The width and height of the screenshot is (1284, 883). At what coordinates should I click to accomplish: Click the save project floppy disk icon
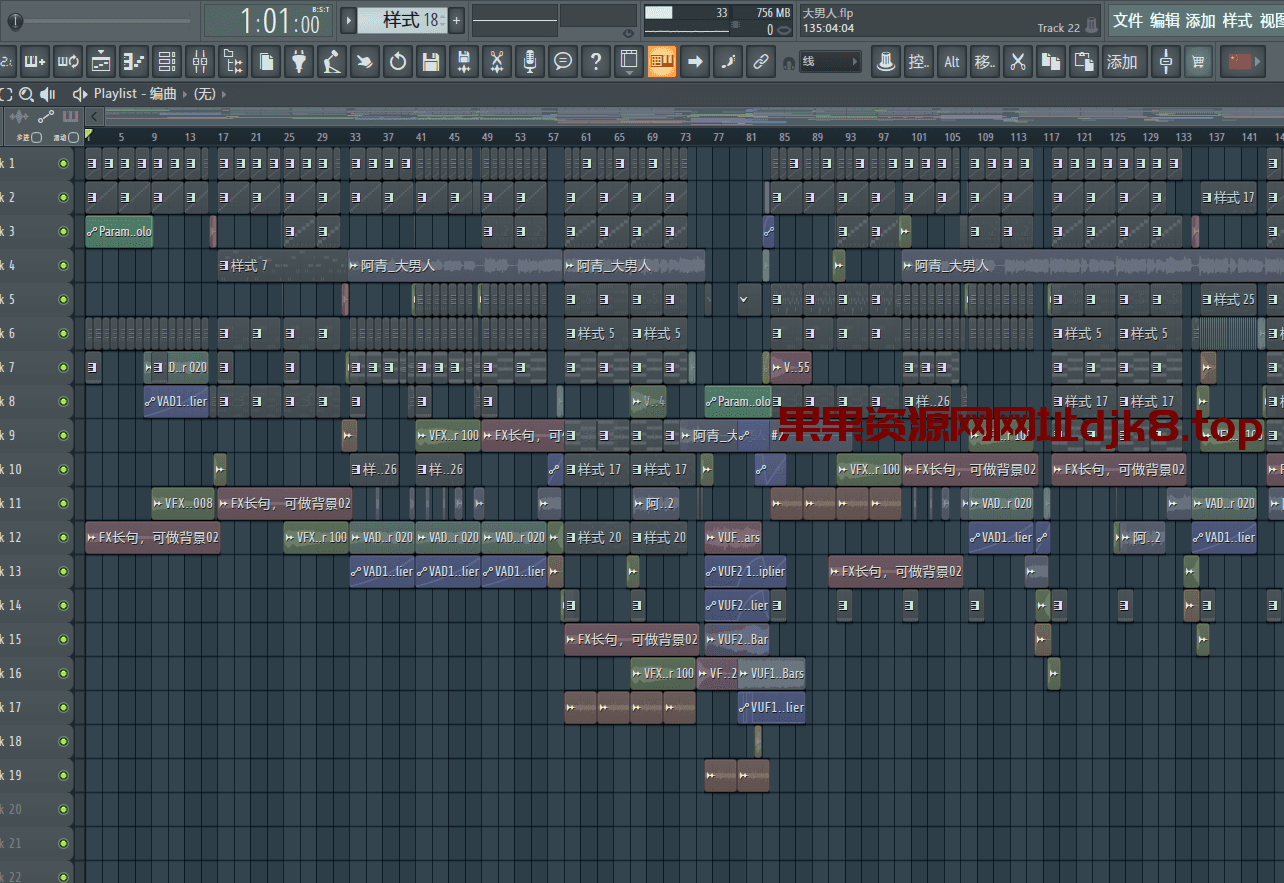[431, 62]
